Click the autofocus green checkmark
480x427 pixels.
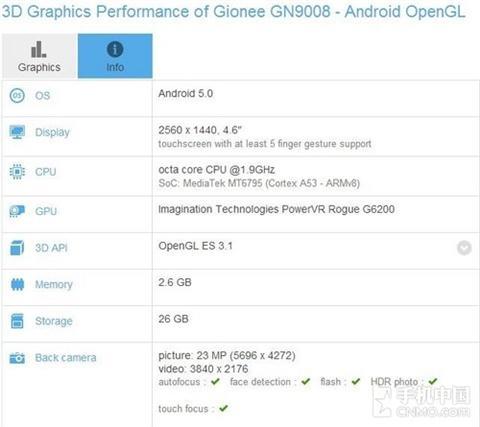216,381
